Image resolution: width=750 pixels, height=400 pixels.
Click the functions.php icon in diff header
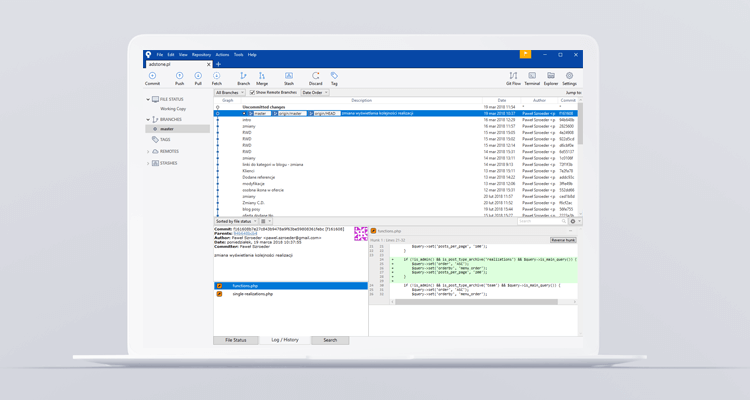coord(373,231)
